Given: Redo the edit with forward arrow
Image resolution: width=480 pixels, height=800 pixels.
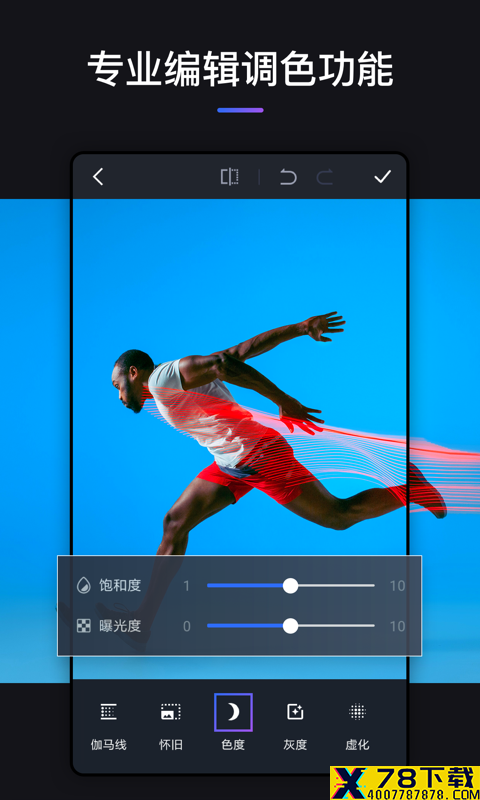Looking at the screenshot, I should point(324,177).
